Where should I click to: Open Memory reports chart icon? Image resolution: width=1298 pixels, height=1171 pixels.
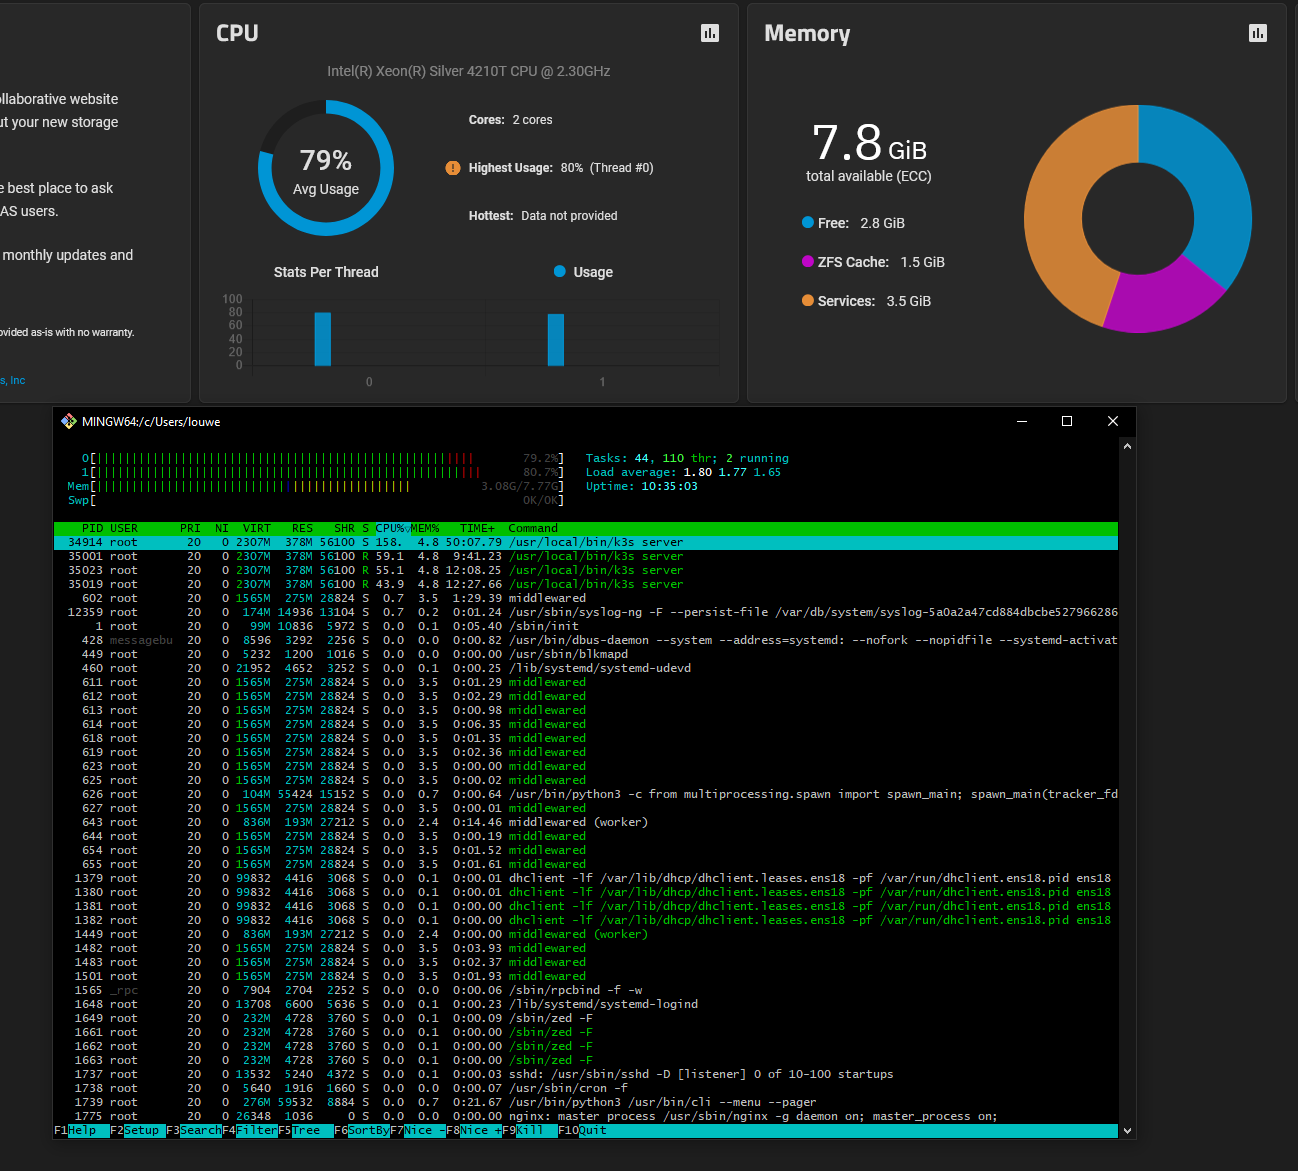[1258, 33]
